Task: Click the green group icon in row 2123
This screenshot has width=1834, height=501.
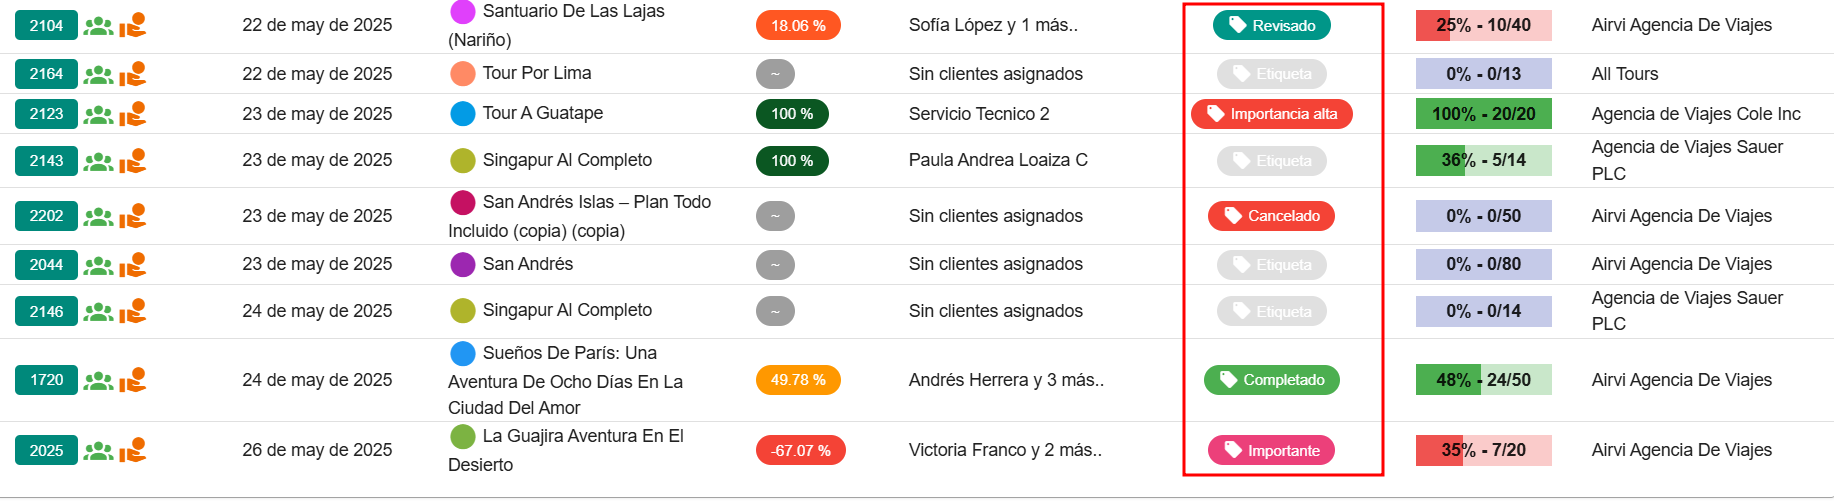Action: pos(98,114)
